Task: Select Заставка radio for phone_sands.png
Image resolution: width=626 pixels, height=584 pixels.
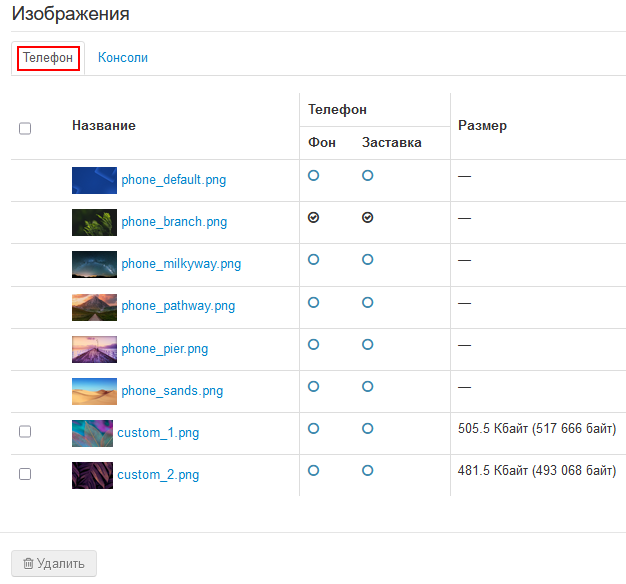Action: coord(368,385)
